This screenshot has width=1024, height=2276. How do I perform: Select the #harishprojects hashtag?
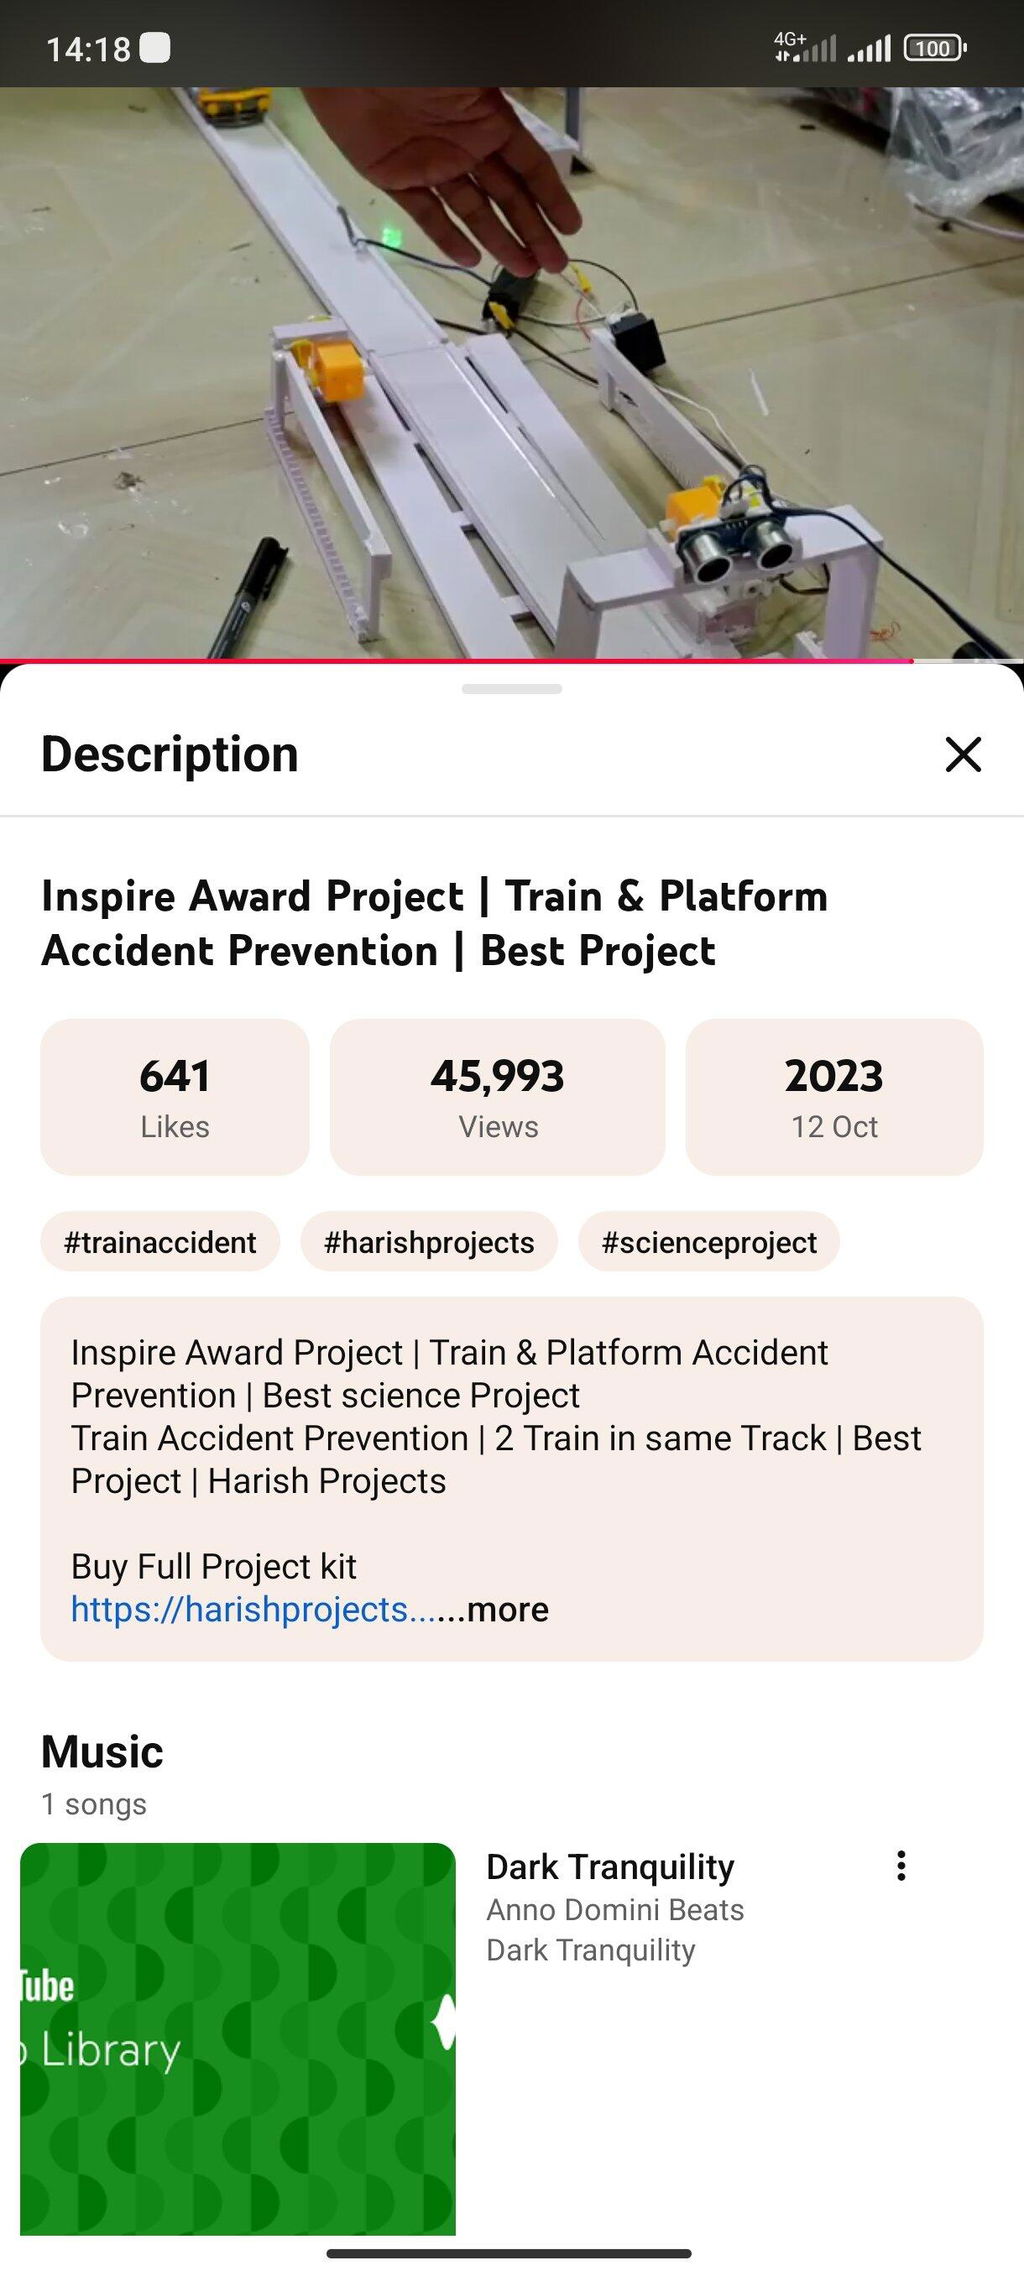coord(429,1242)
